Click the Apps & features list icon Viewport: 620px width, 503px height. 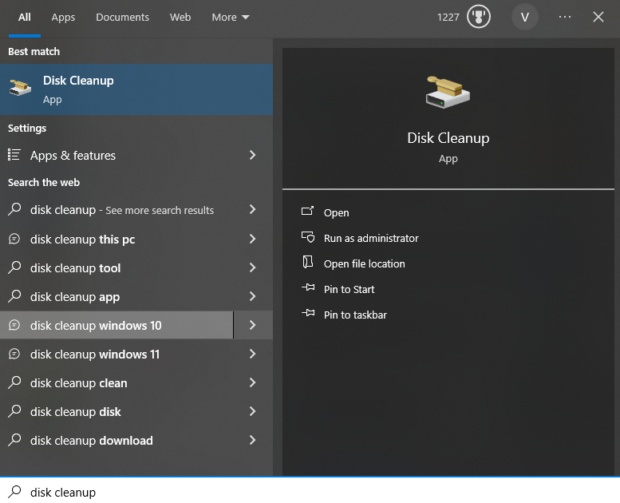[15, 155]
